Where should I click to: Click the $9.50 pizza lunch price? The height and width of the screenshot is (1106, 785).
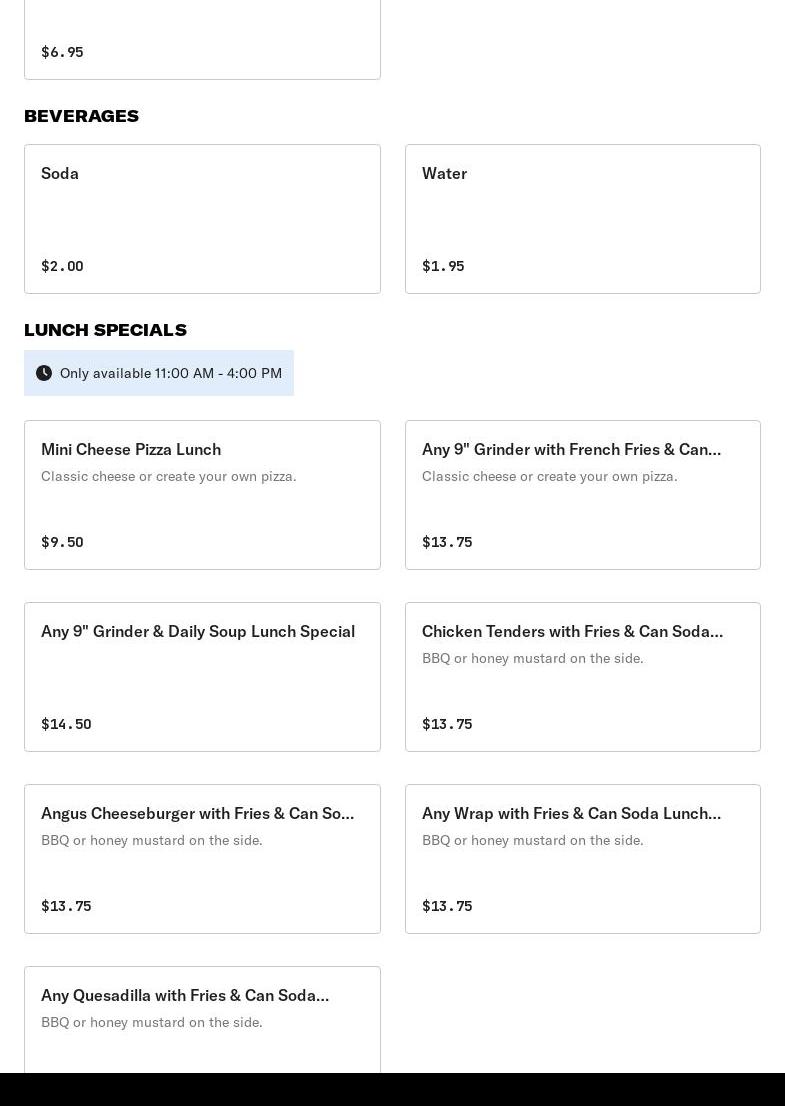[x=62, y=542]
